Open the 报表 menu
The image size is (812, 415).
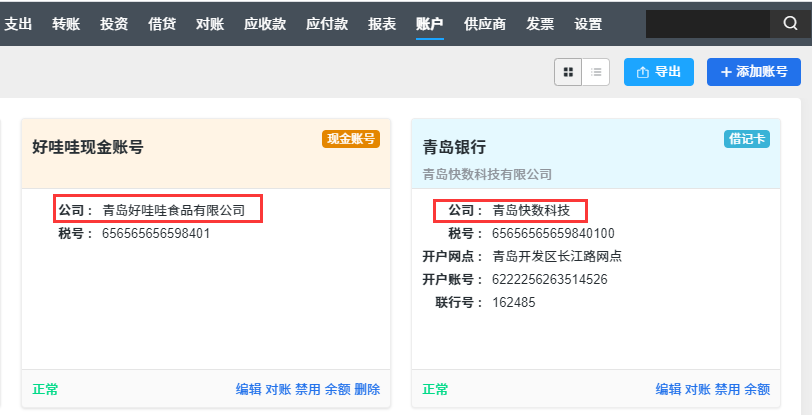coord(382,24)
